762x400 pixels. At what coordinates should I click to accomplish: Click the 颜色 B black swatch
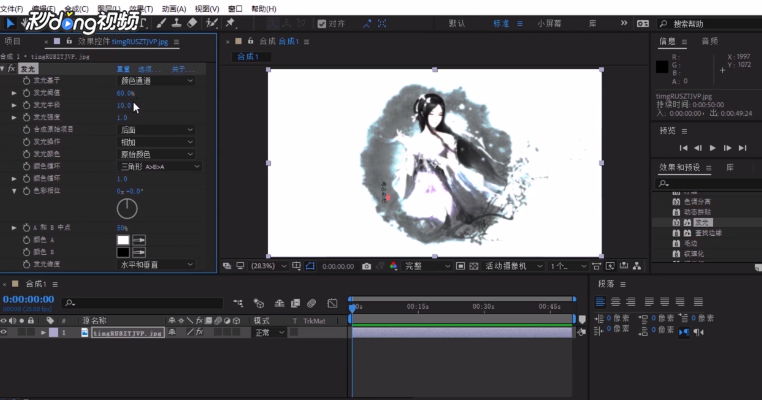[x=123, y=252]
